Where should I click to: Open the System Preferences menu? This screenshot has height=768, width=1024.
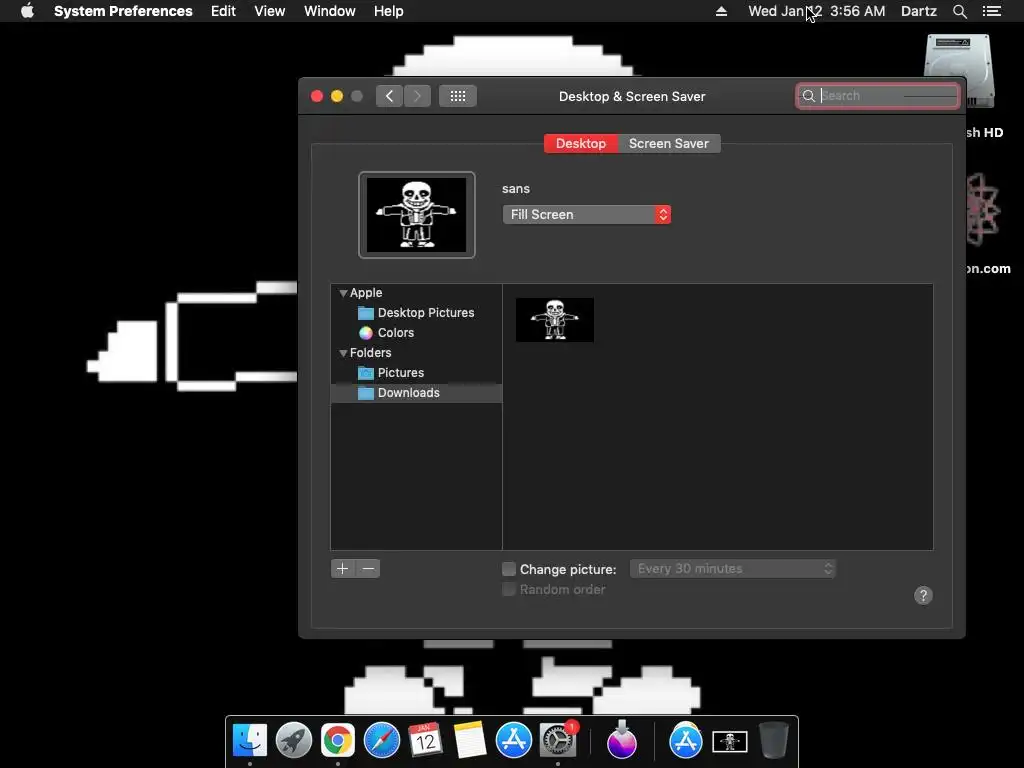click(123, 11)
